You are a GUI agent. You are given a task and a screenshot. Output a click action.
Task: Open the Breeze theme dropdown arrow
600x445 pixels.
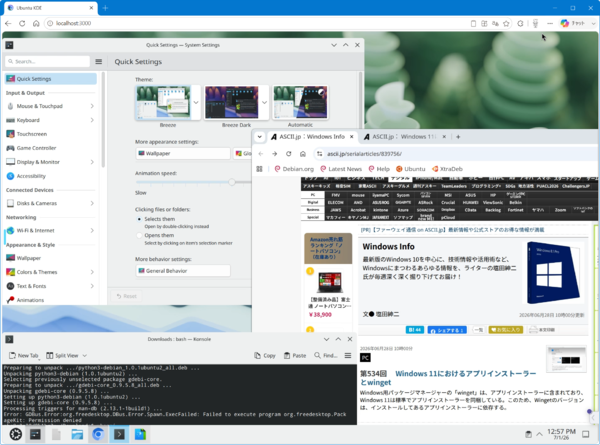[x=196, y=103]
